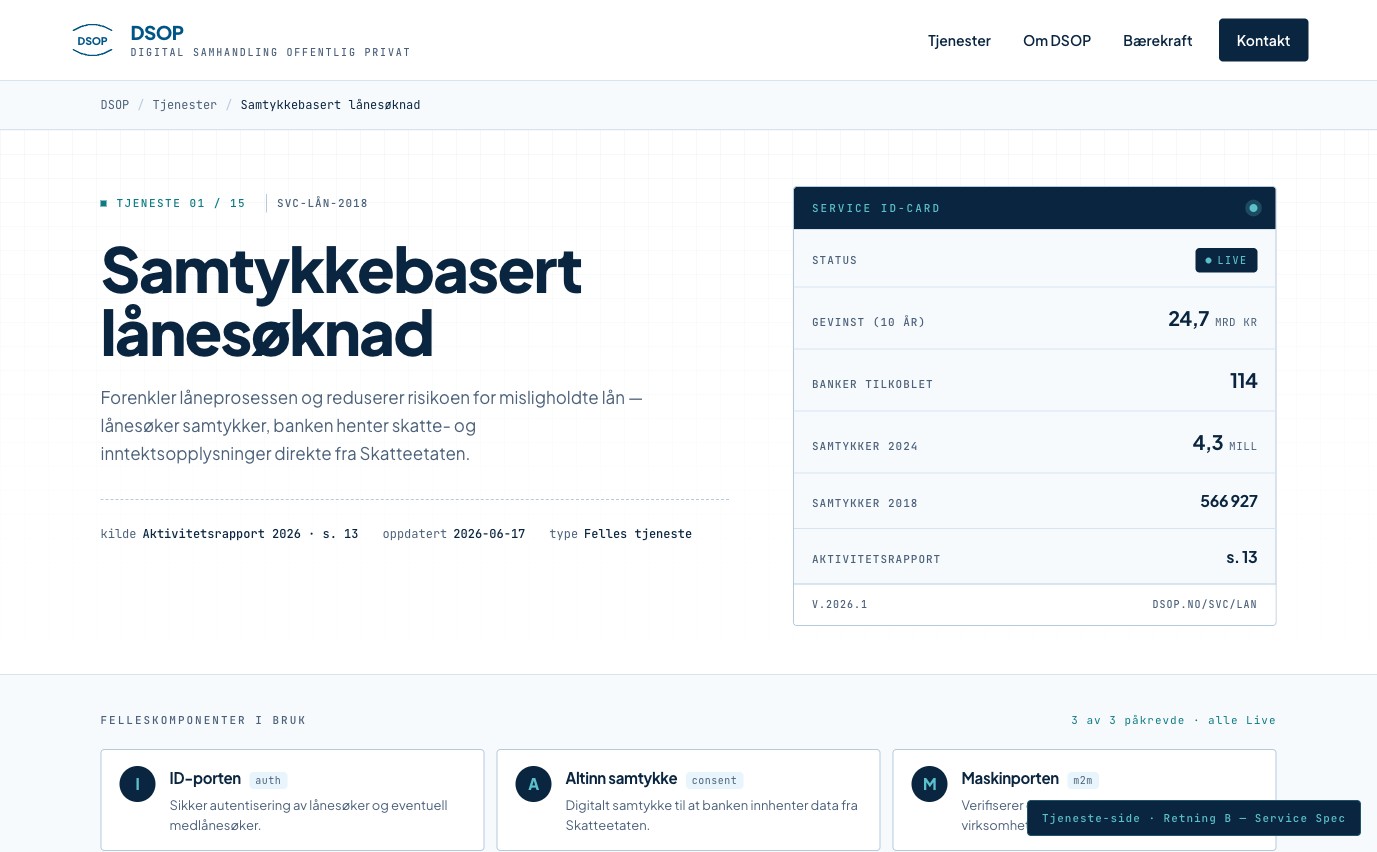This screenshot has height=852, width=1377.
Task: Click the ID-porten card title
Action: pyautogui.click(x=205, y=779)
